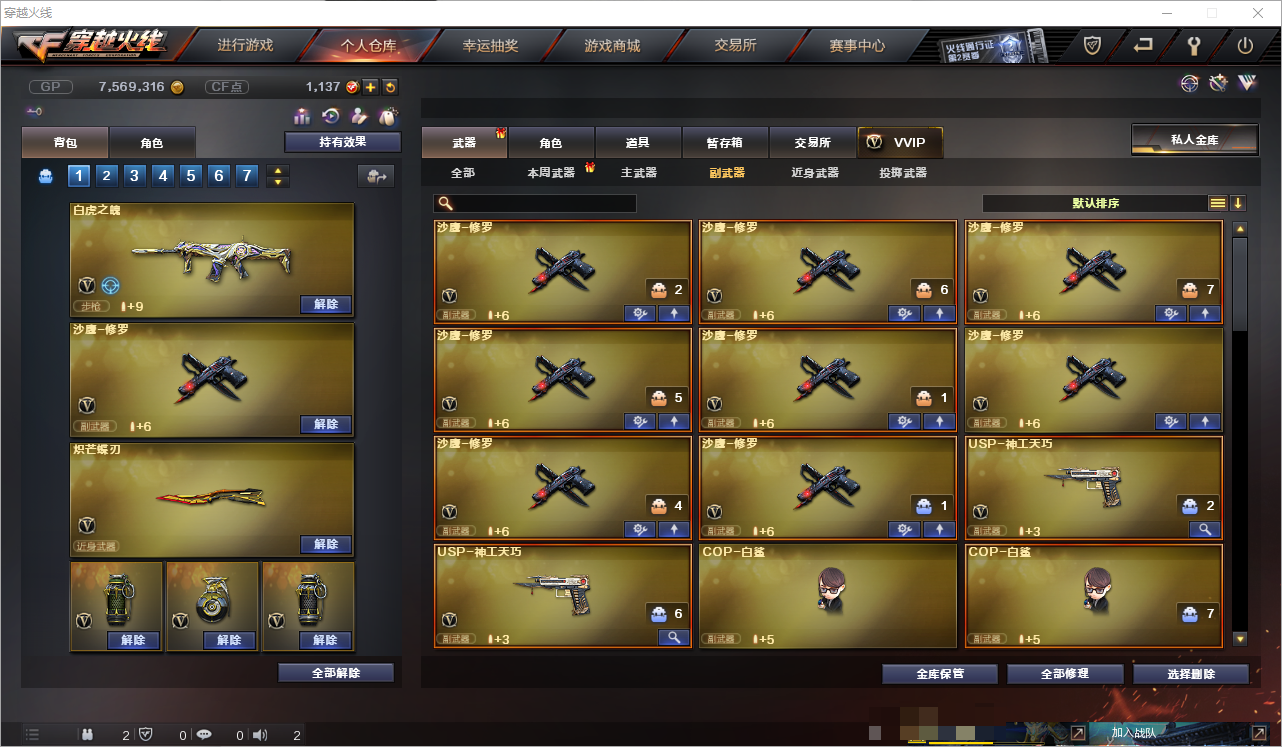The image size is (1282, 747).
Task: Click the return arrow icon in top bar
Action: [x=1143, y=45]
